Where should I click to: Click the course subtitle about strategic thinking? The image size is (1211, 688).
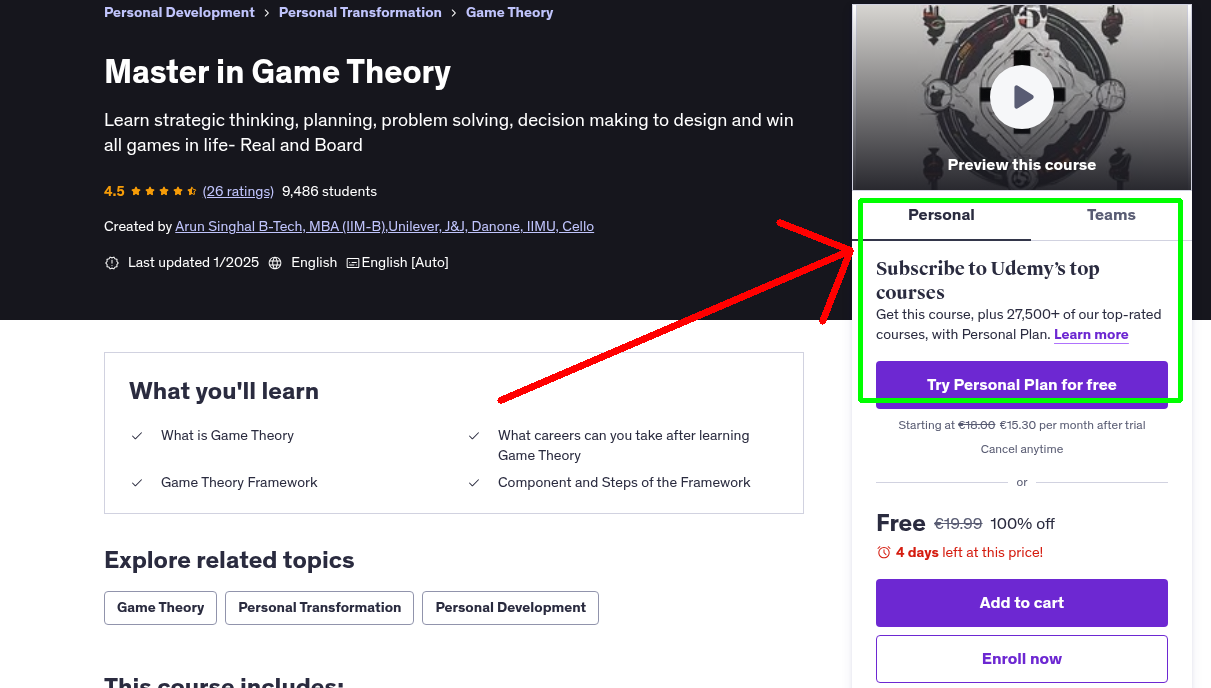[x=449, y=132]
